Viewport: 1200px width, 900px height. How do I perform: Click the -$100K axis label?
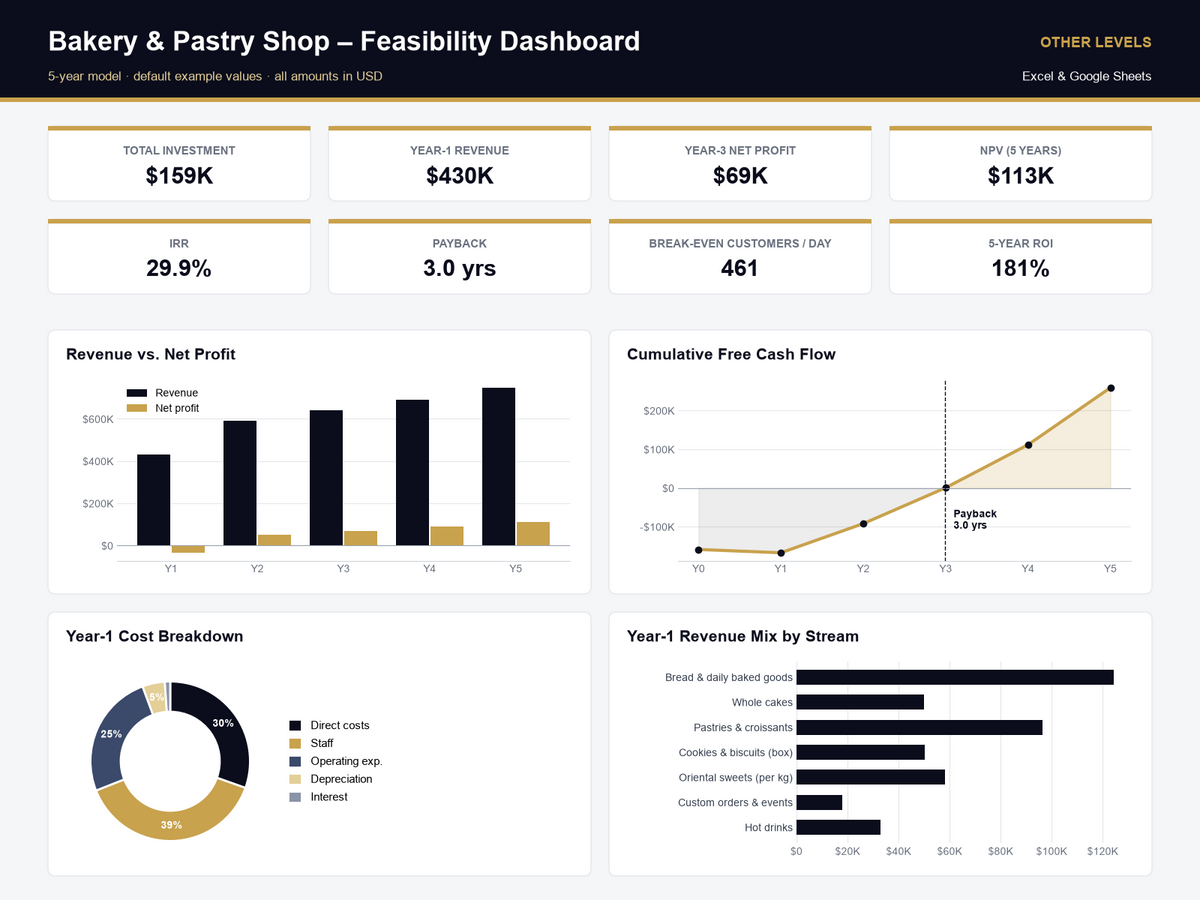click(657, 527)
